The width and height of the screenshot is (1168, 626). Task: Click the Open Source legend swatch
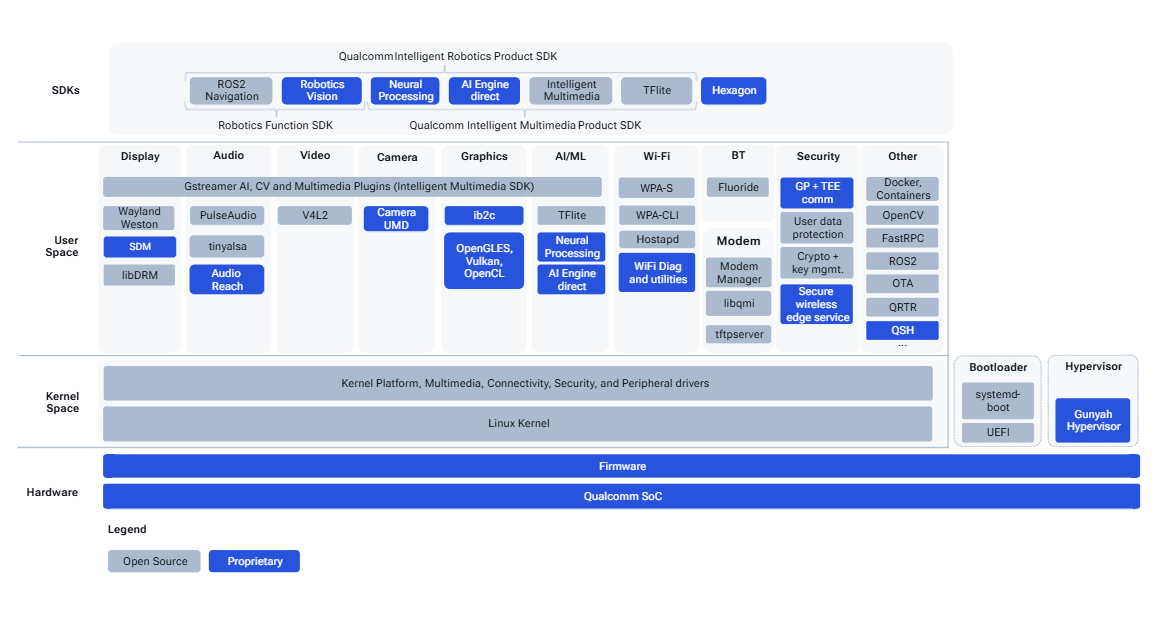tap(154, 561)
